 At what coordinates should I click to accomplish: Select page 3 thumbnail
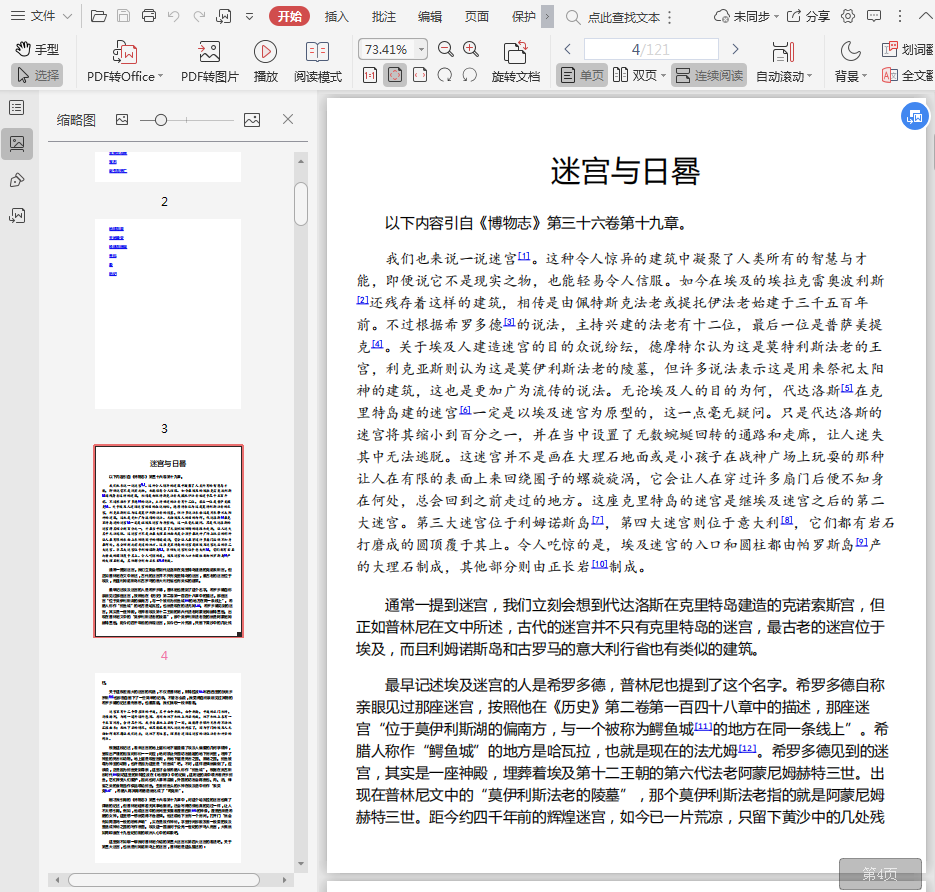(x=168, y=314)
